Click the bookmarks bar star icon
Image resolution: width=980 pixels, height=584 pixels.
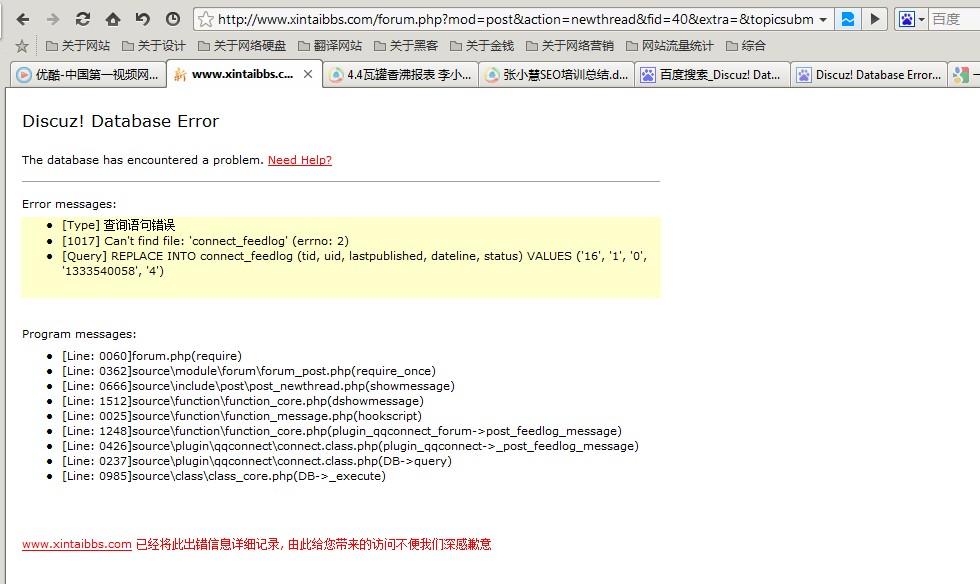coord(22,46)
